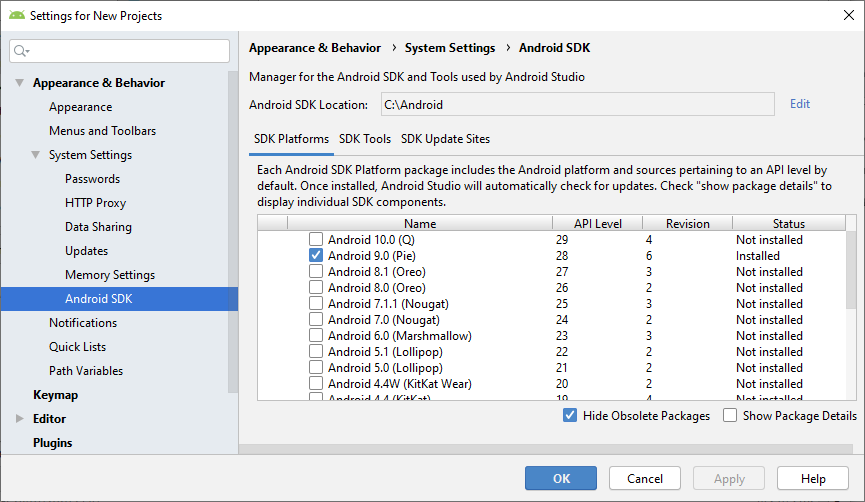Image resolution: width=865 pixels, height=502 pixels.
Task: Switch to the SDK Tools tab
Action: click(365, 139)
